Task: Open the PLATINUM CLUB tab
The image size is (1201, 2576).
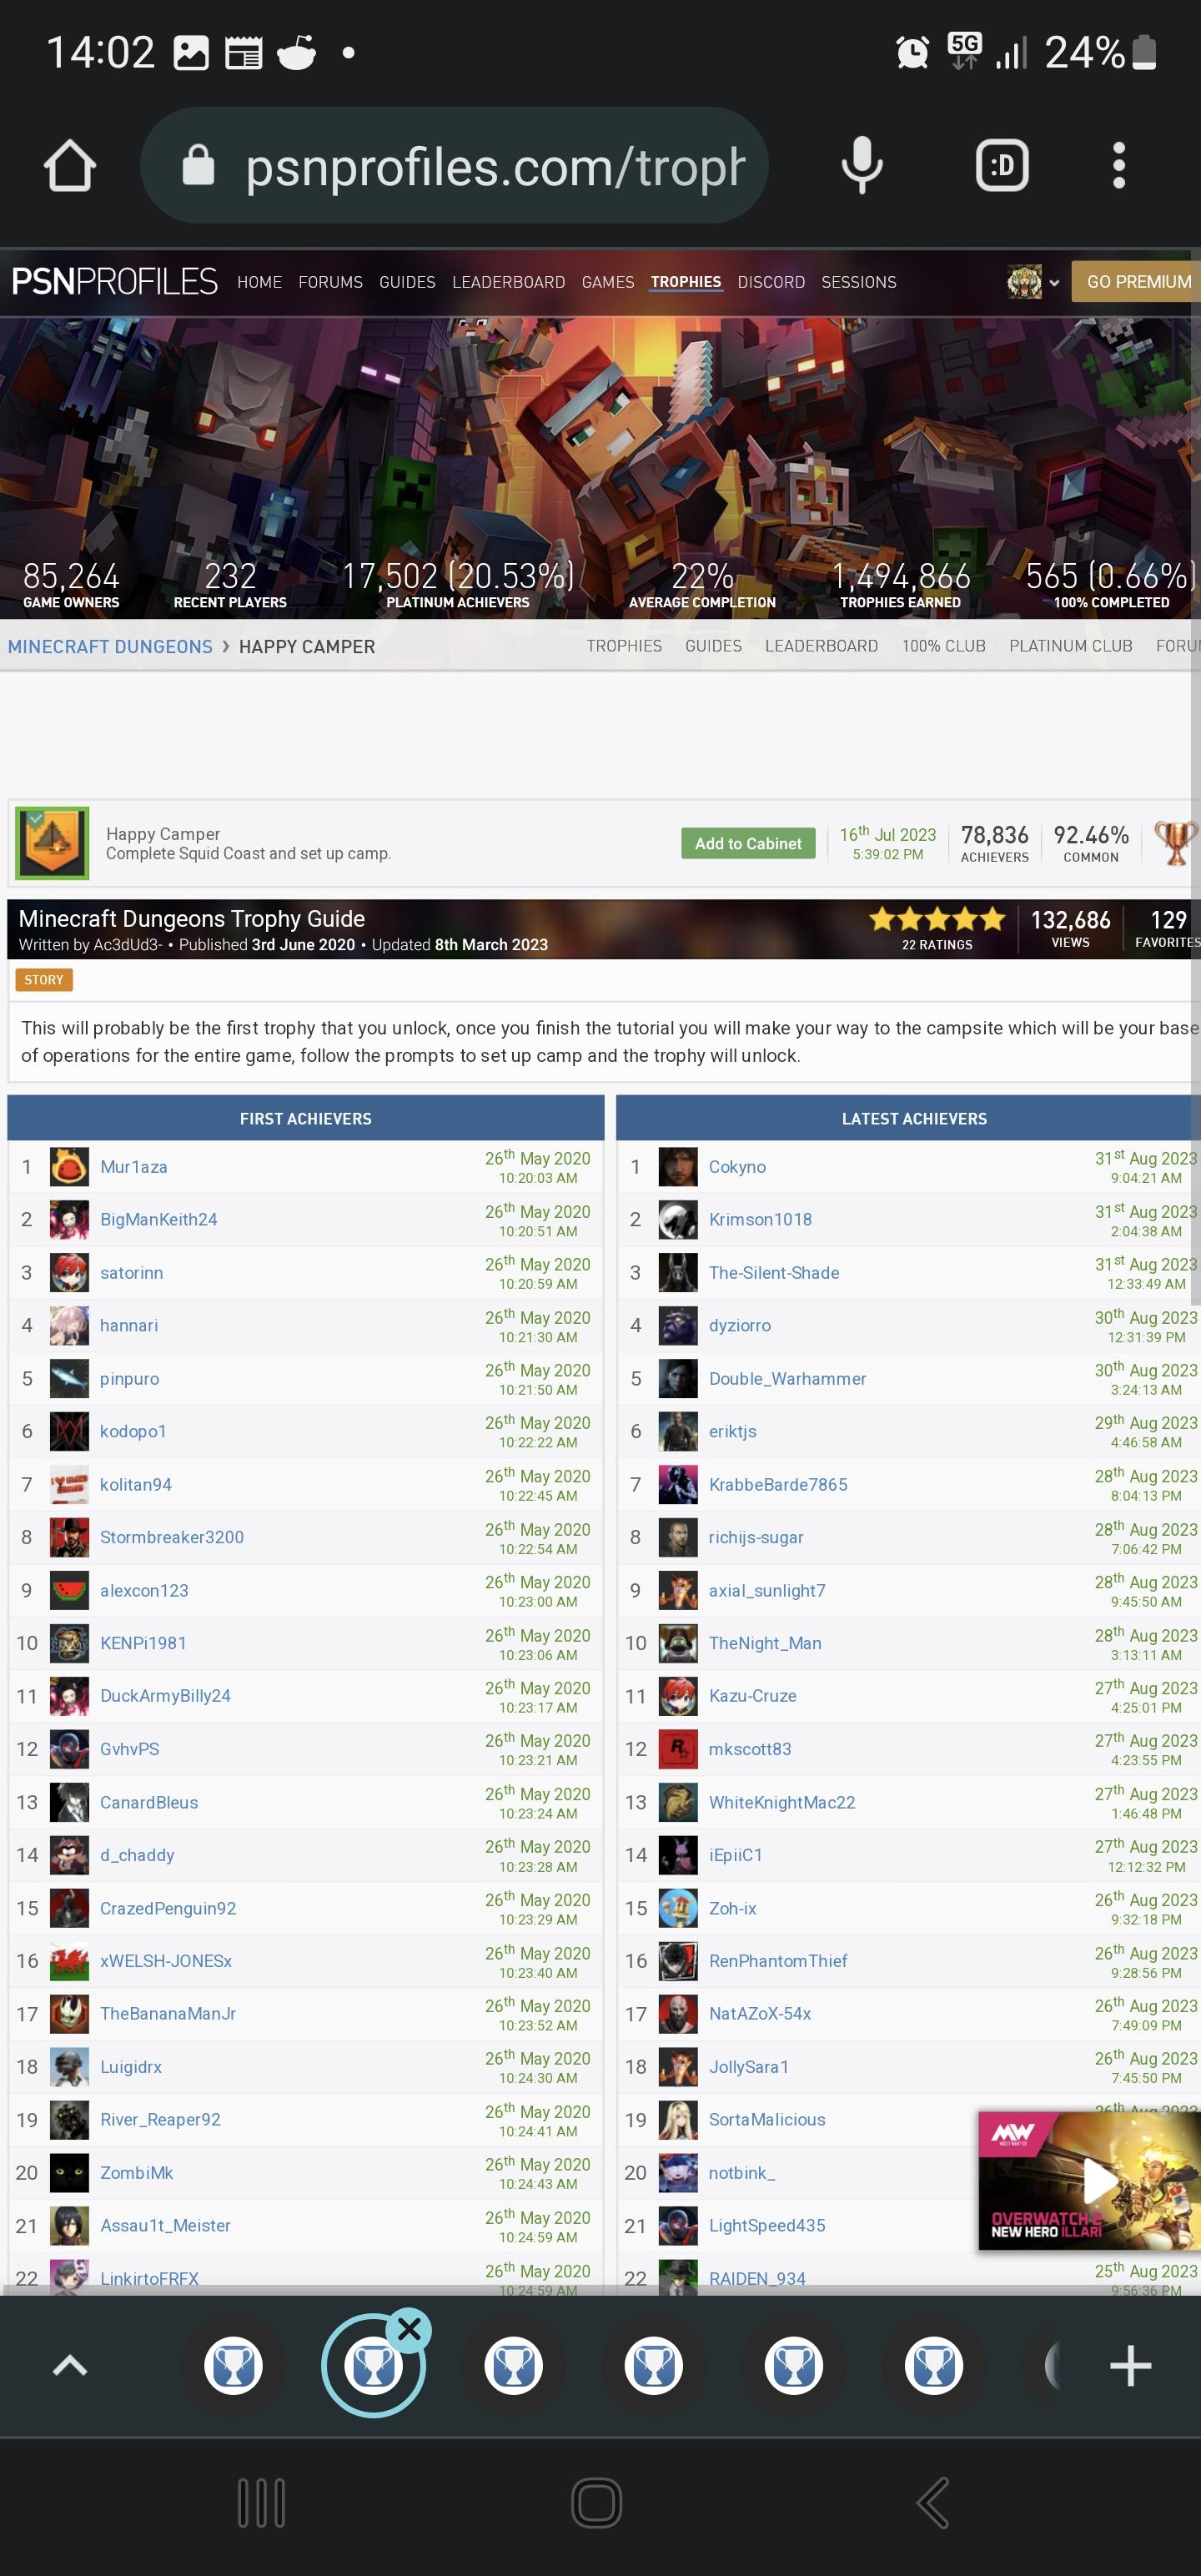Action: point(1070,646)
